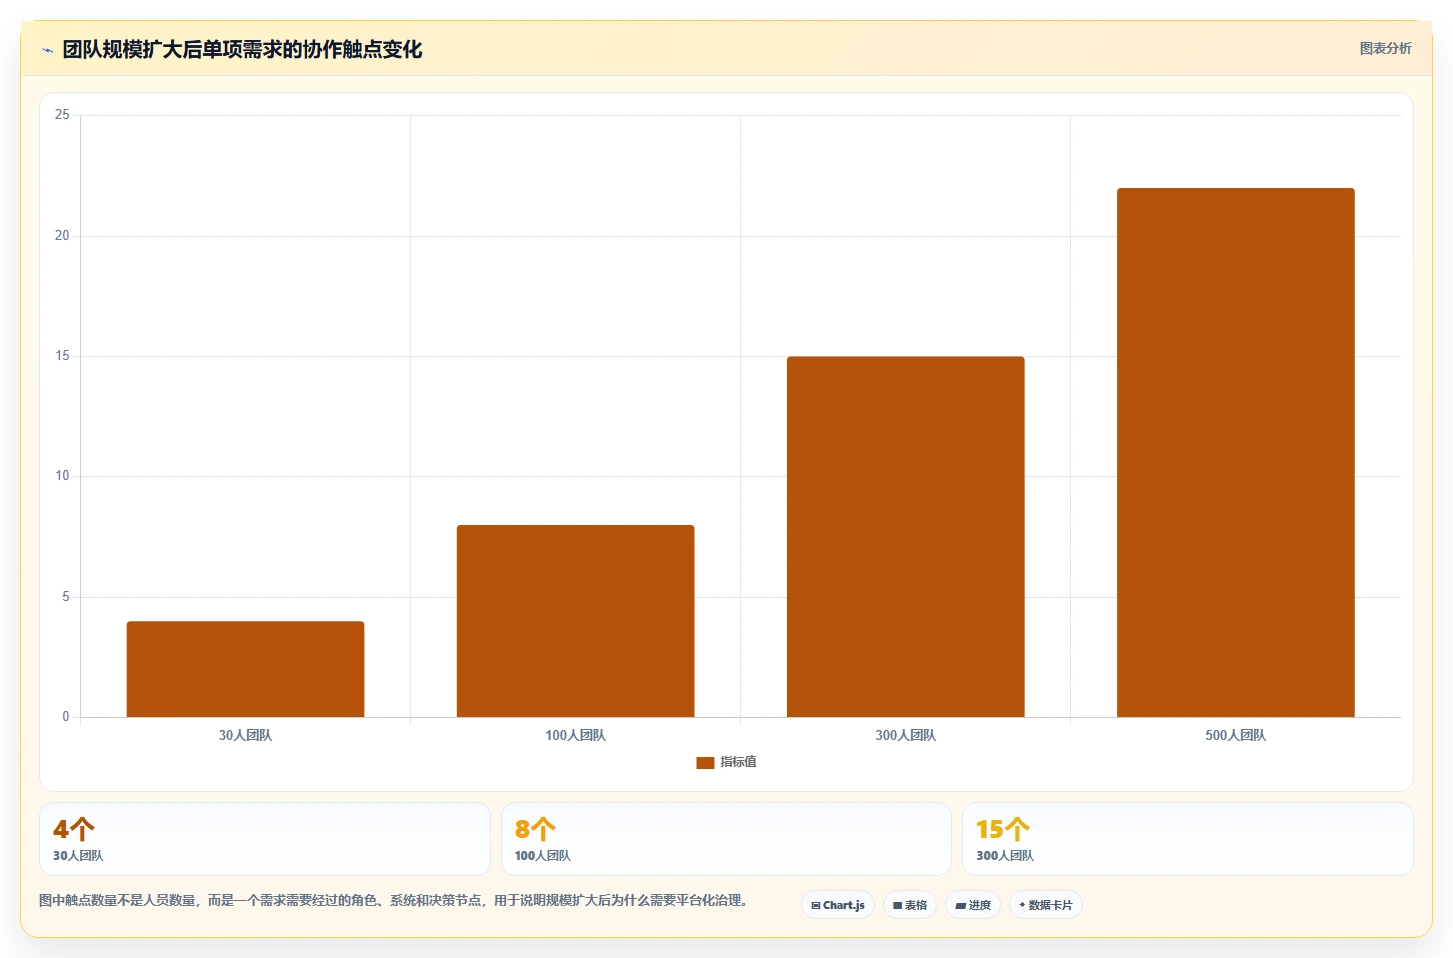Click the 指标值 legend label text
Viewport: 1453px width, 958px height.
click(739, 762)
